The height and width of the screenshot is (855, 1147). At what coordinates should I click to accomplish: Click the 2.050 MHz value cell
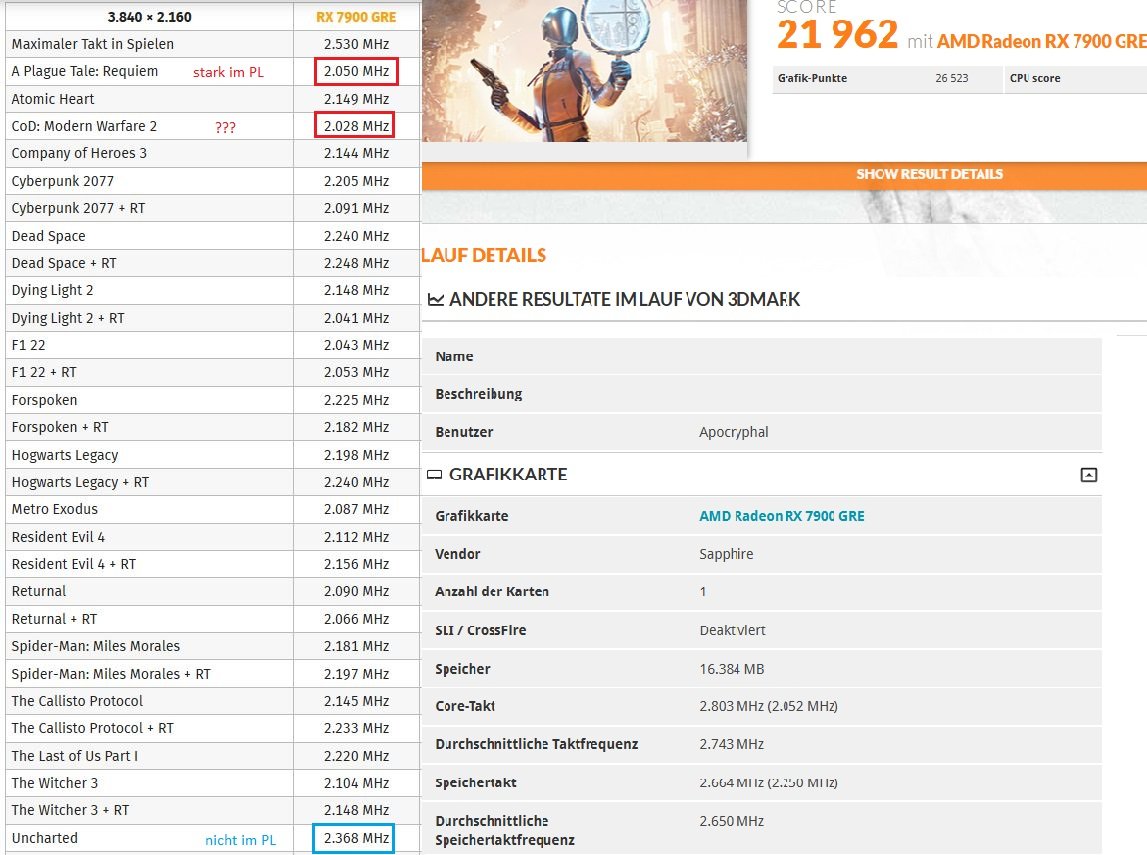point(356,72)
